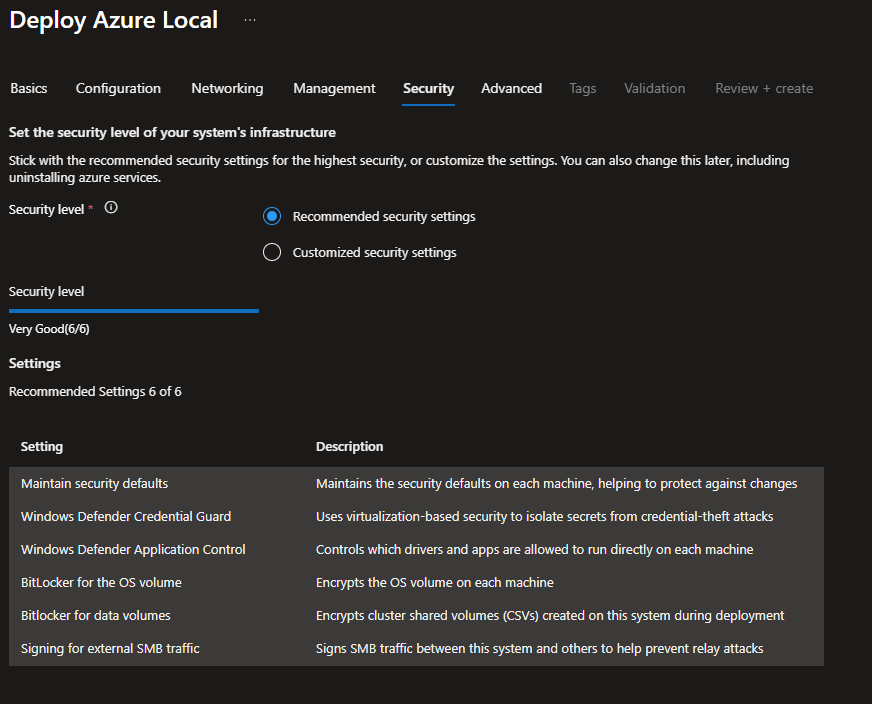Open the Management tab

[334, 88]
